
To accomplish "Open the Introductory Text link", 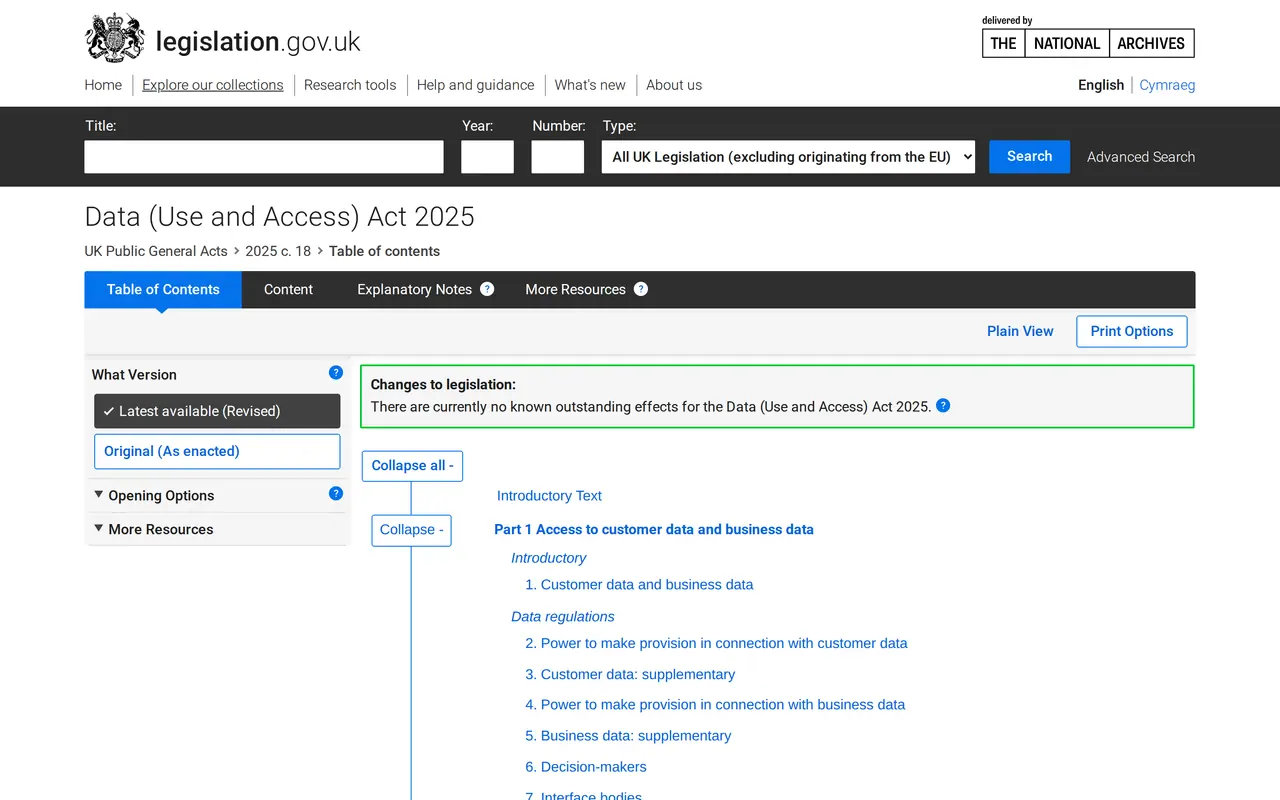I will pos(549,496).
